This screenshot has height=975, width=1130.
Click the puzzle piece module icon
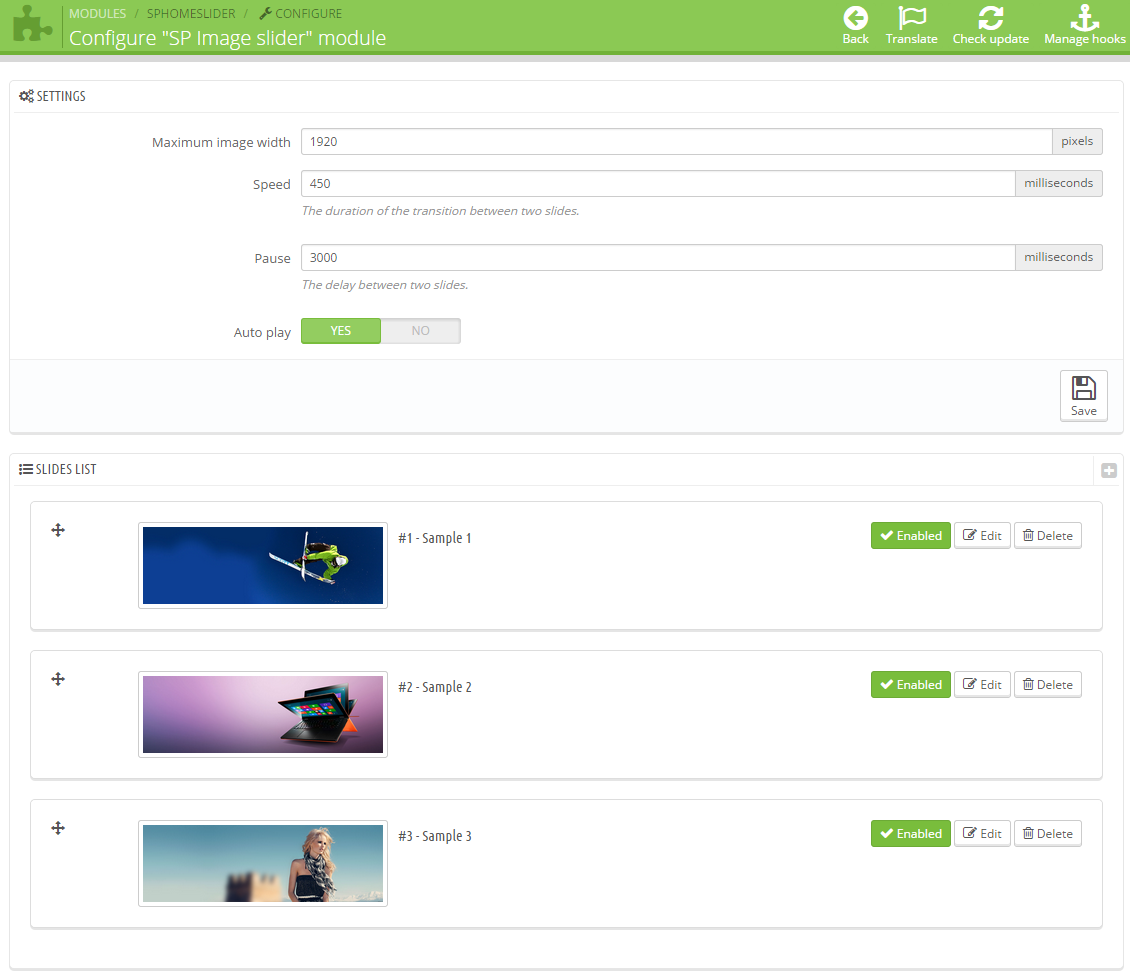pos(32,25)
